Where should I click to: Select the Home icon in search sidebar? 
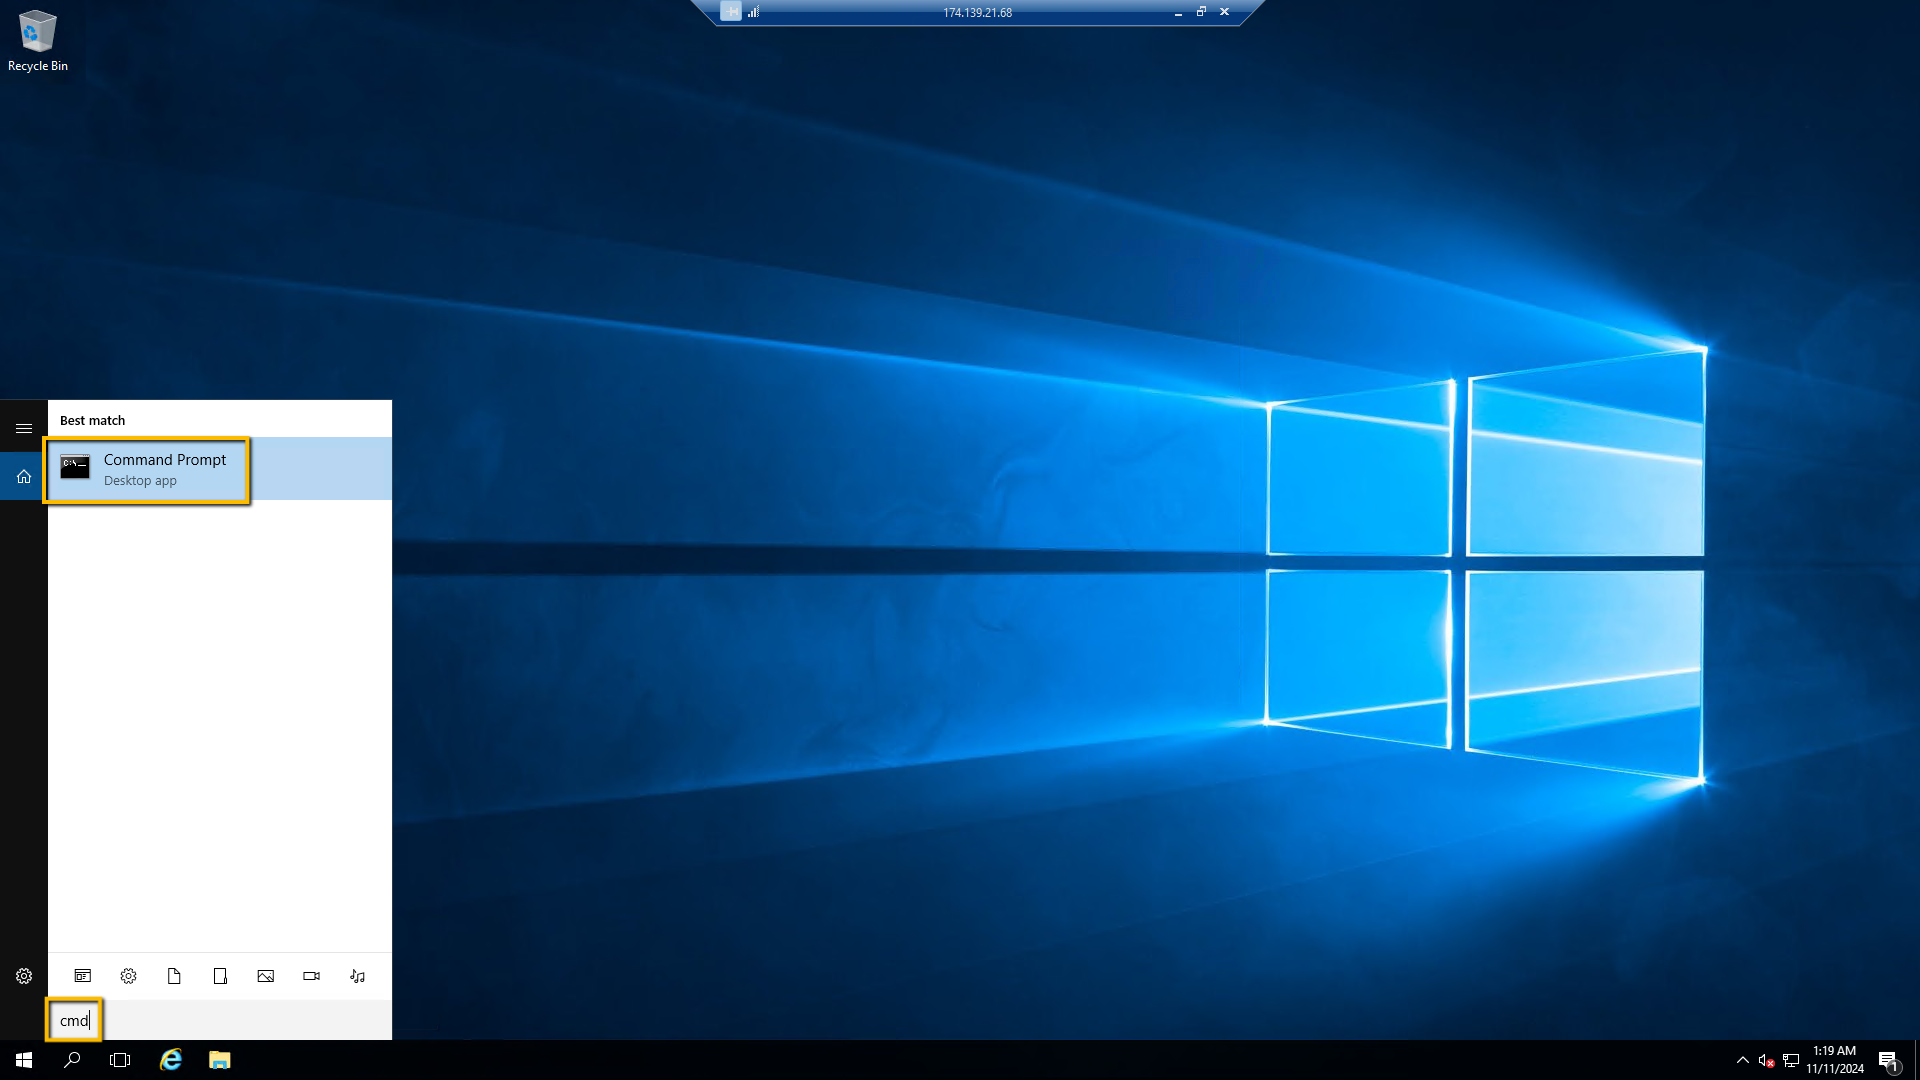(24, 476)
